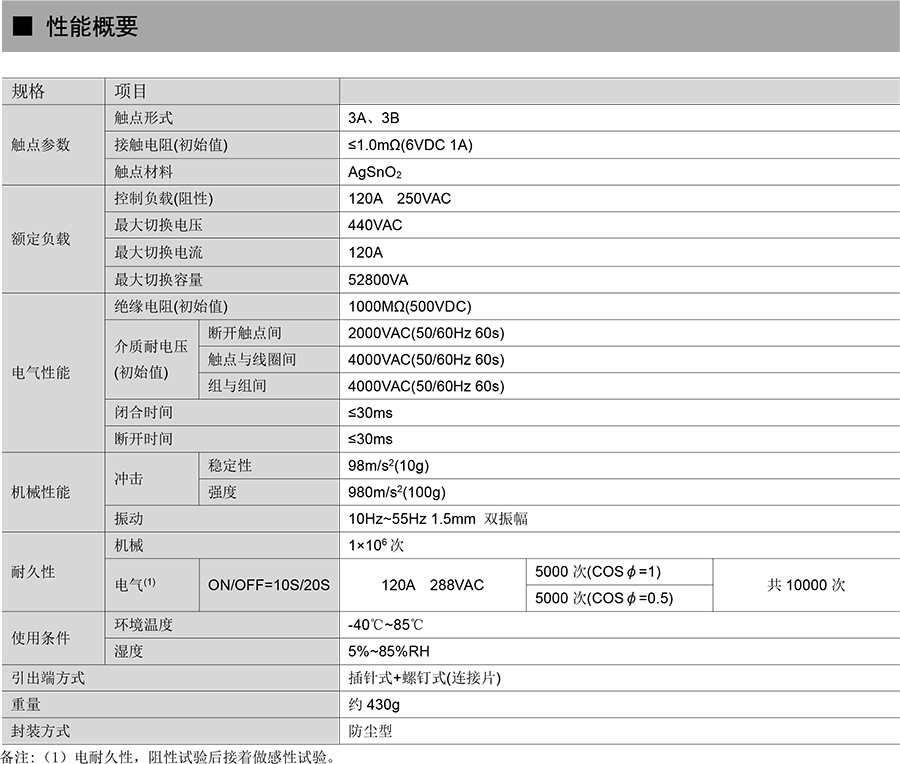The width and height of the screenshot is (900, 764).
Task: Select the 2000VAC(50/60Hz 60s) value
Action: pyautogui.click(x=426, y=333)
